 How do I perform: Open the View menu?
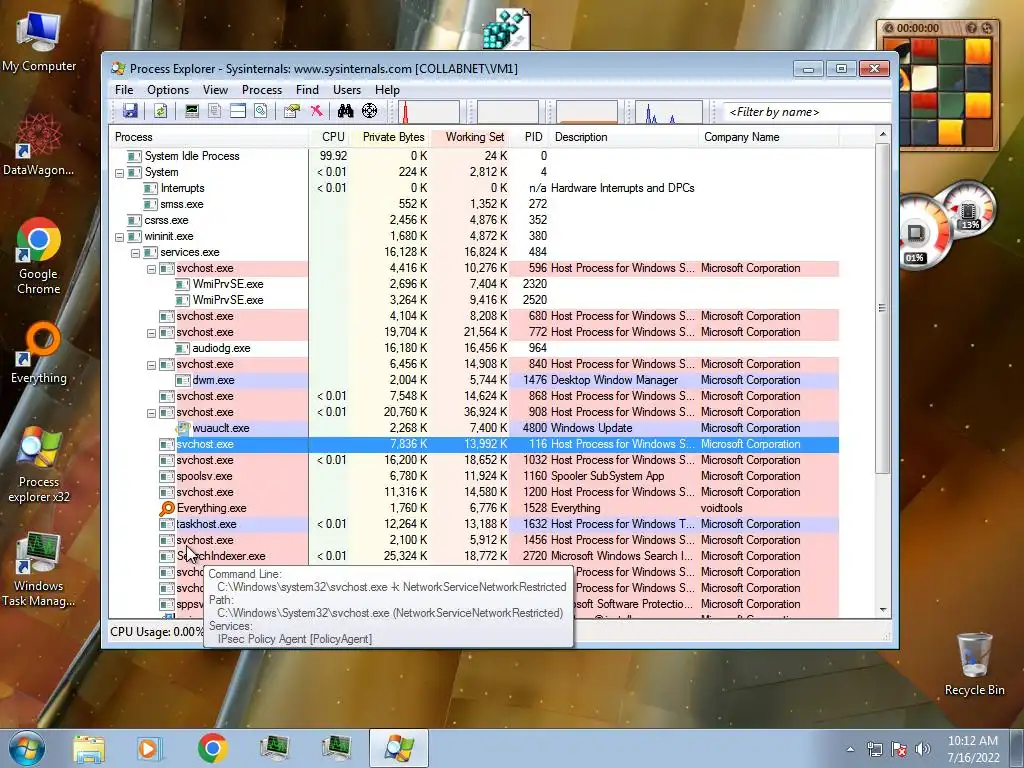tap(215, 89)
